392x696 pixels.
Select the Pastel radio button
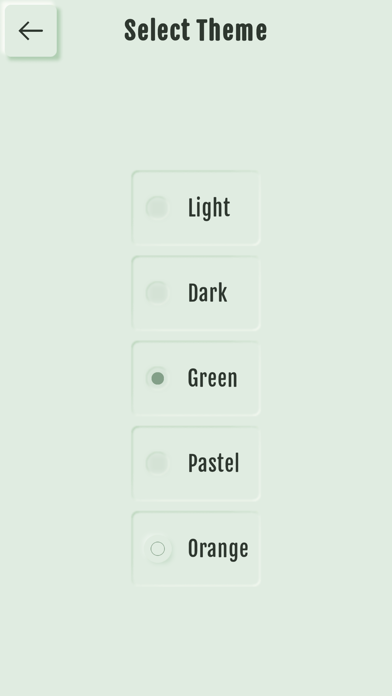(x=158, y=463)
